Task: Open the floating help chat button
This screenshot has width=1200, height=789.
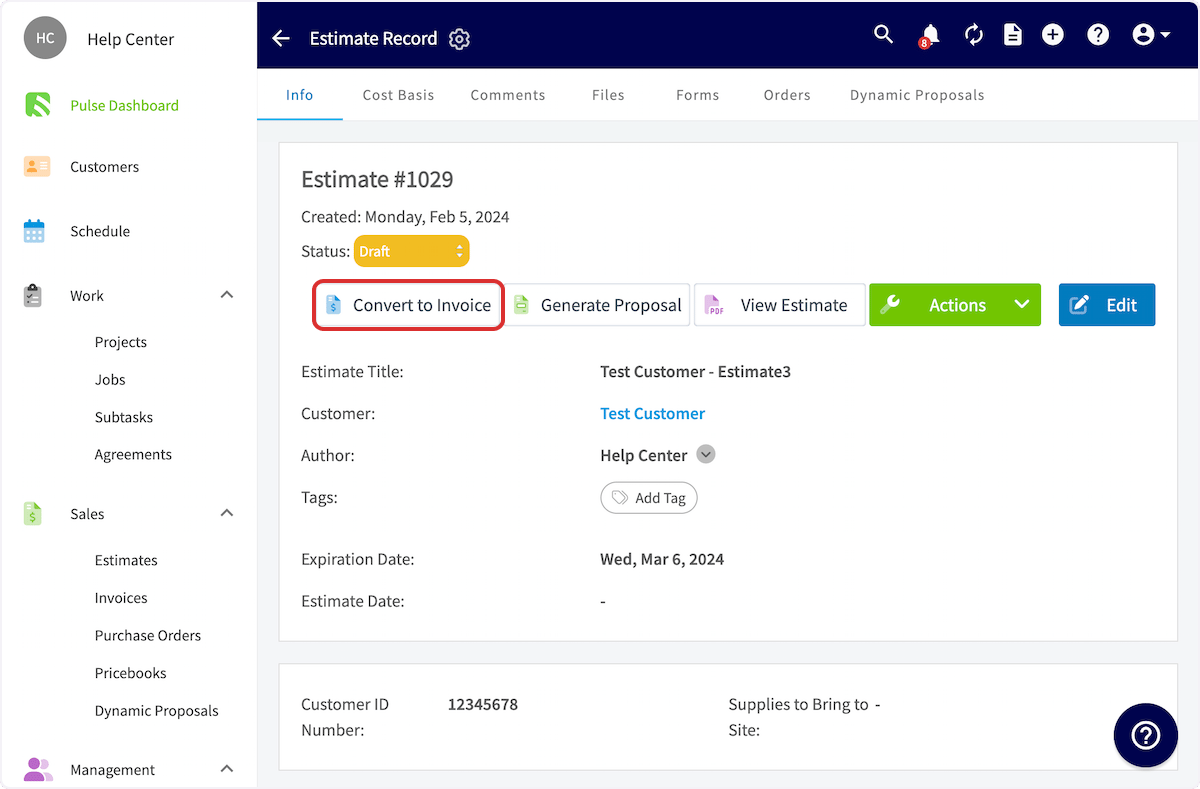Action: click(x=1146, y=735)
